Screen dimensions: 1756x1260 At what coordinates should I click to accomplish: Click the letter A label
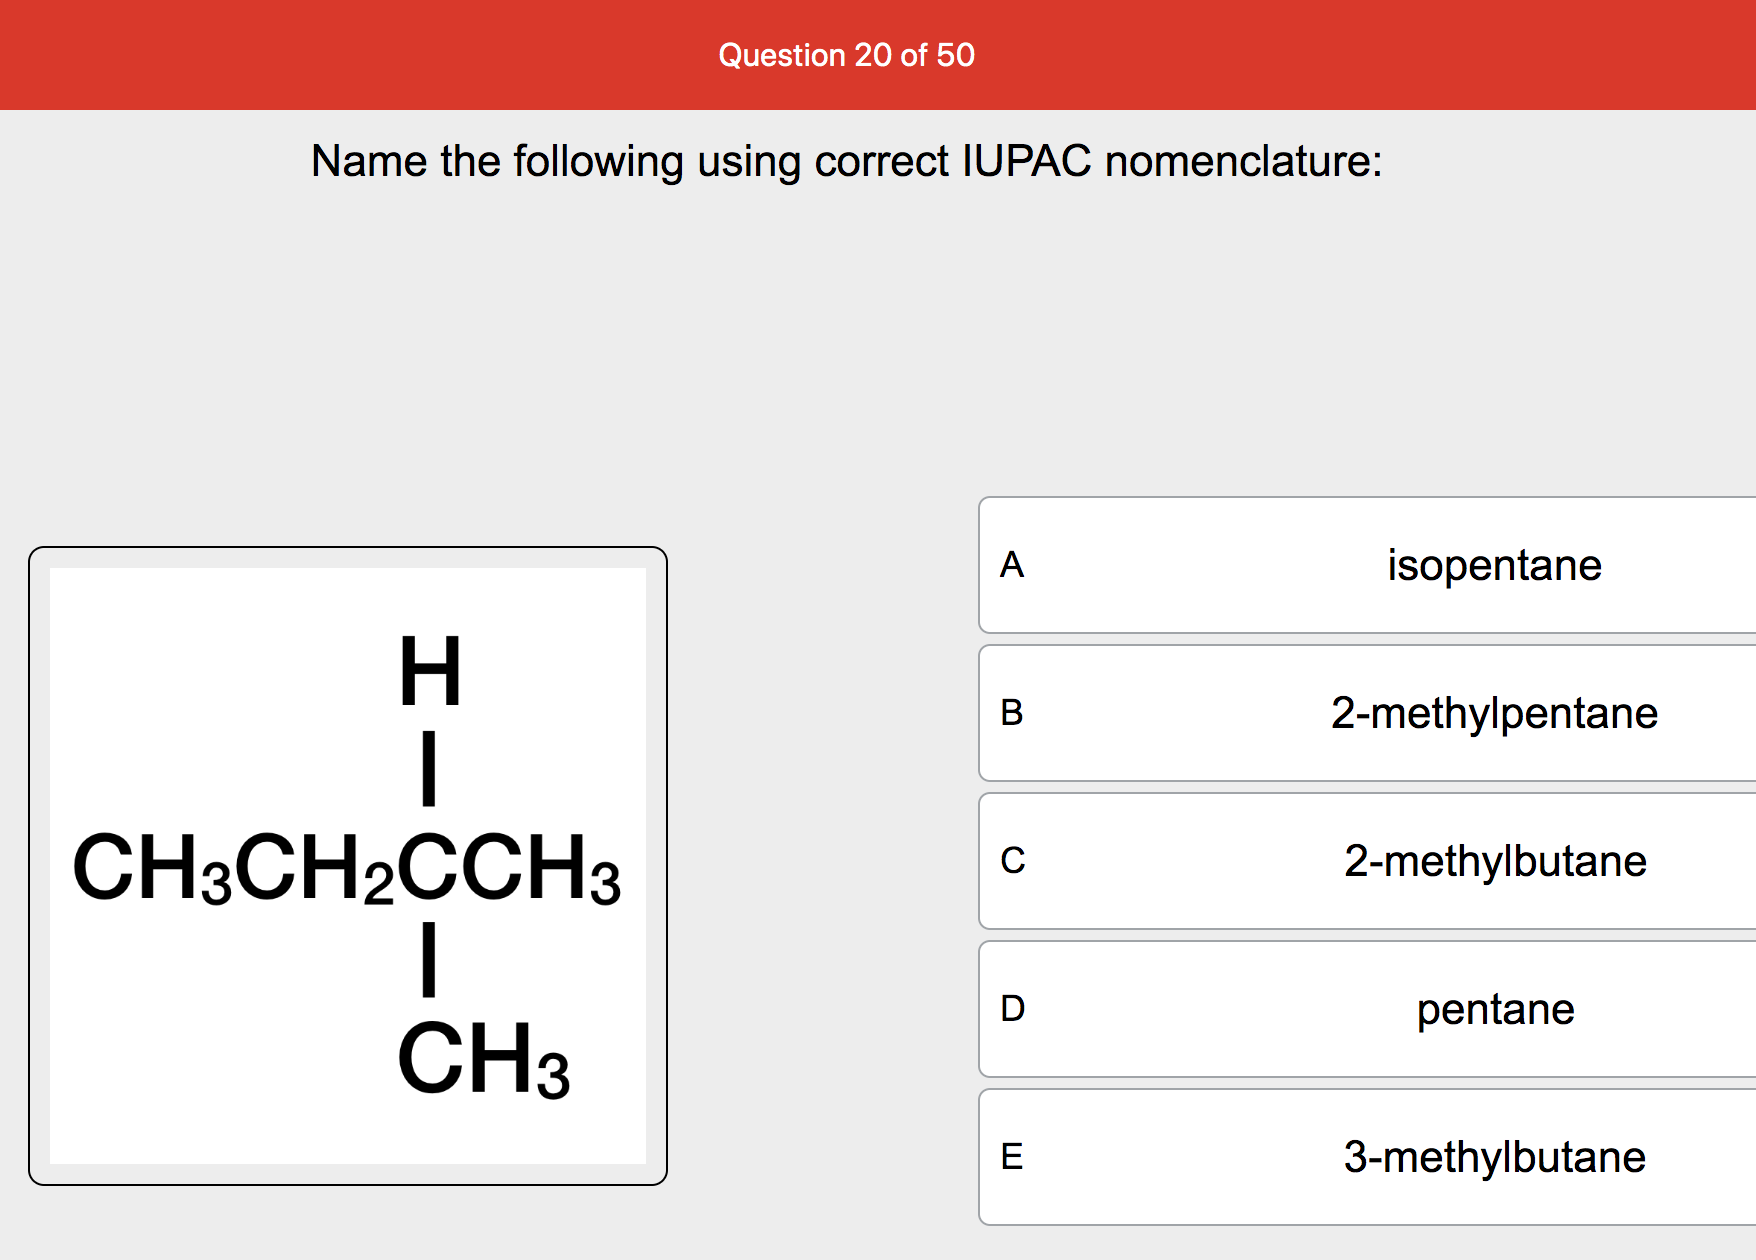coord(1013,564)
